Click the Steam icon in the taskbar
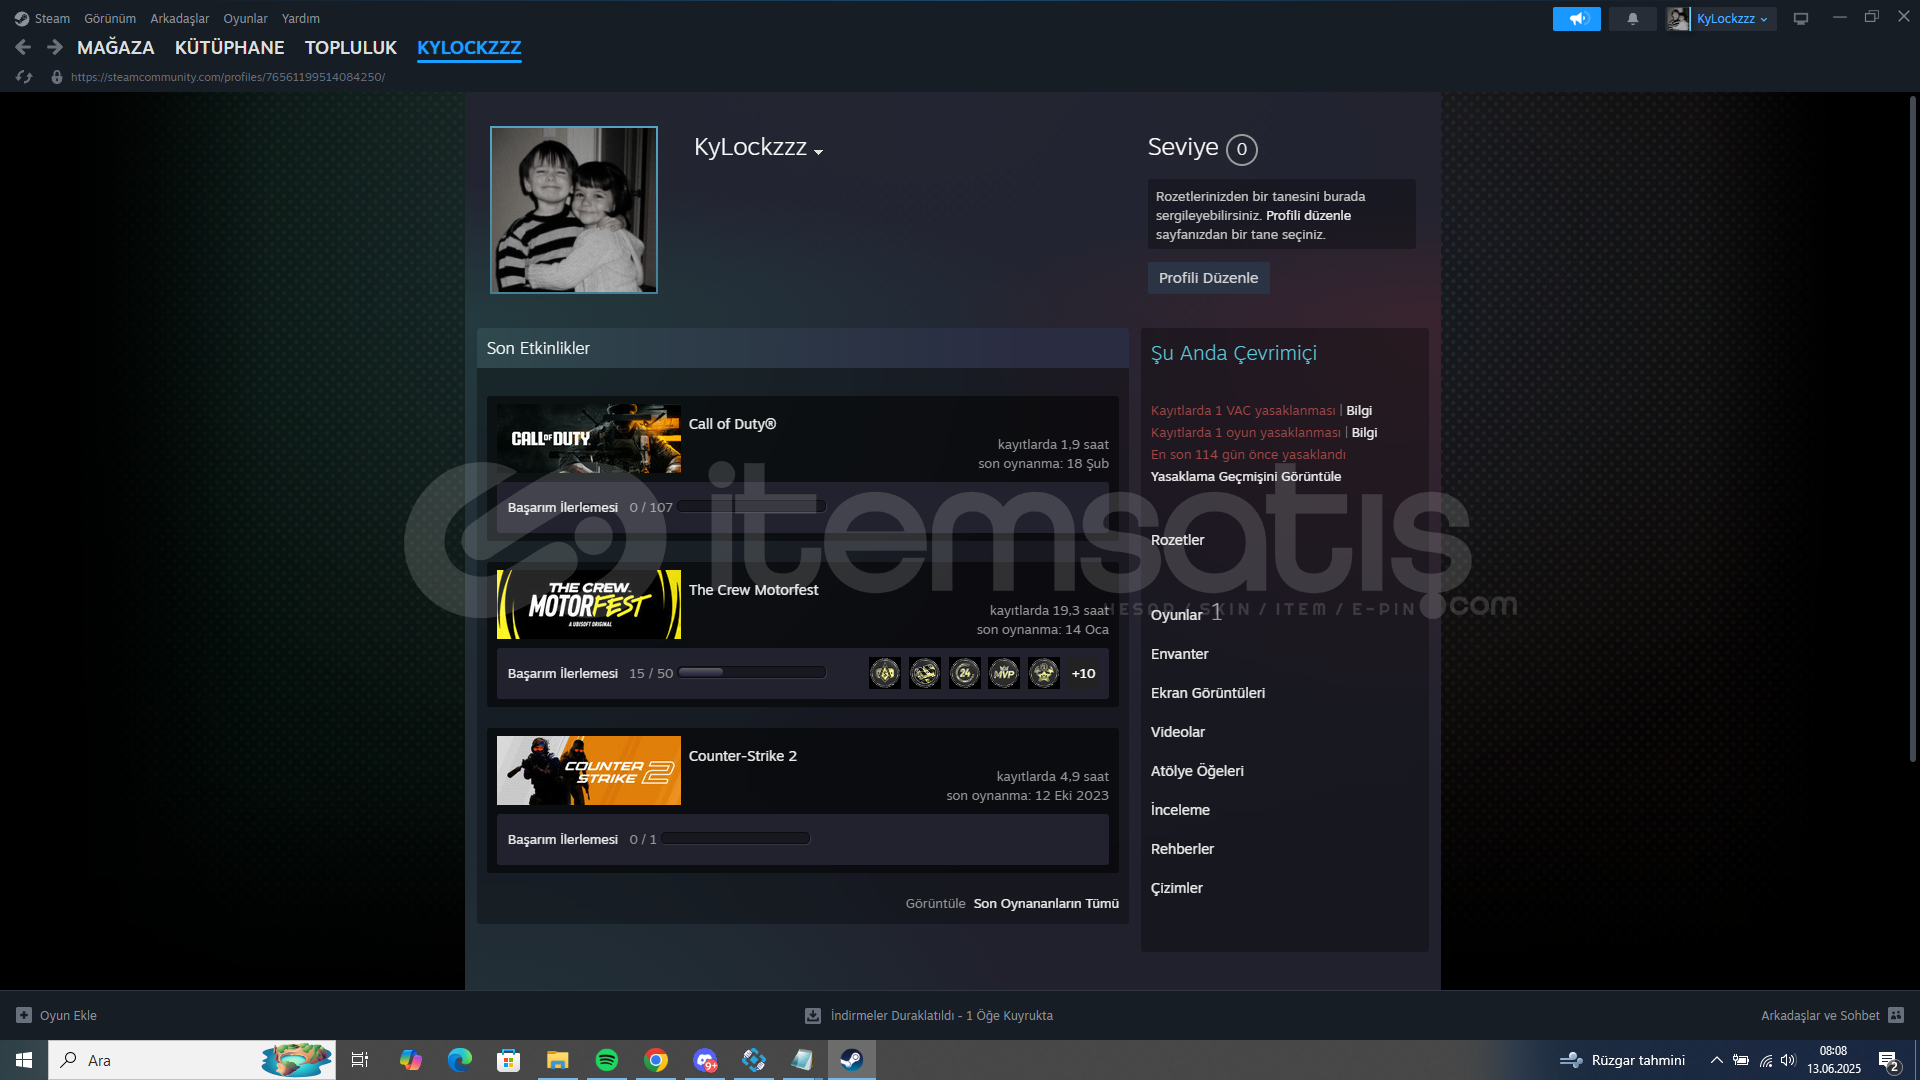 [852, 1060]
